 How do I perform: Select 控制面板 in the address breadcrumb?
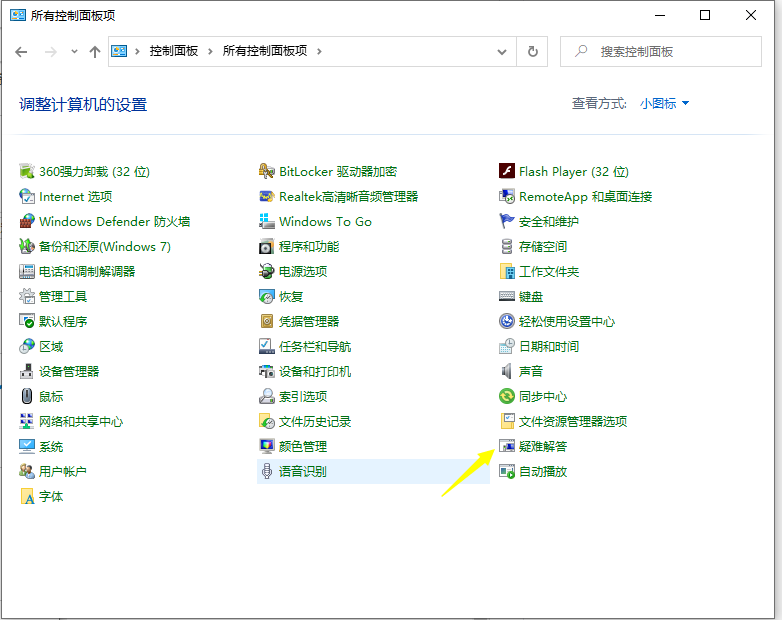click(x=175, y=51)
